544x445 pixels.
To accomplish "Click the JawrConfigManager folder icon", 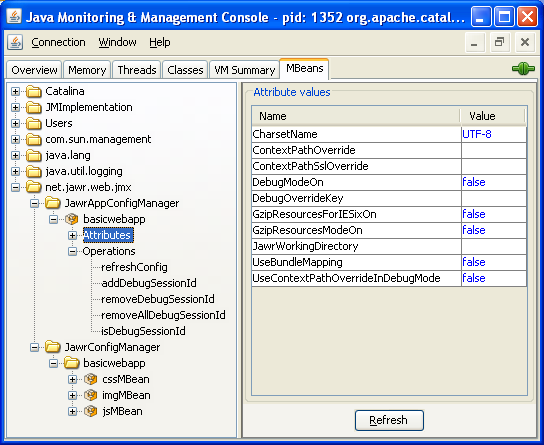I will (53, 347).
